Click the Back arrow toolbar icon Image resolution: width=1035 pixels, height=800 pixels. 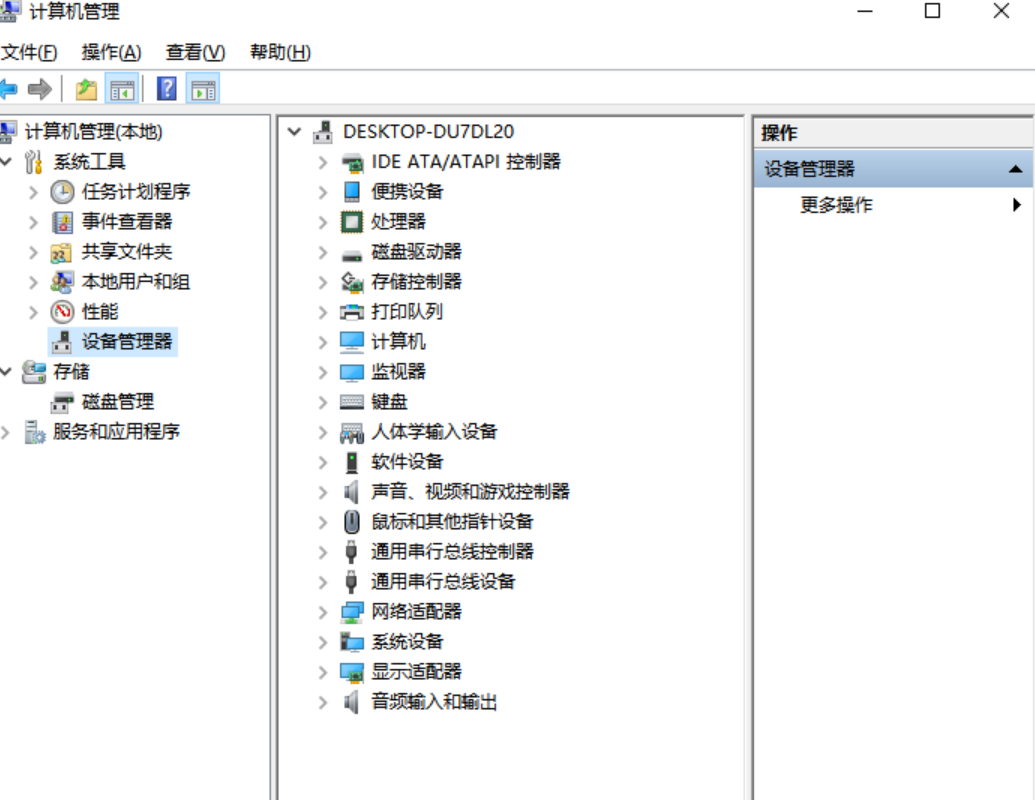pyautogui.click(x=9, y=90)
